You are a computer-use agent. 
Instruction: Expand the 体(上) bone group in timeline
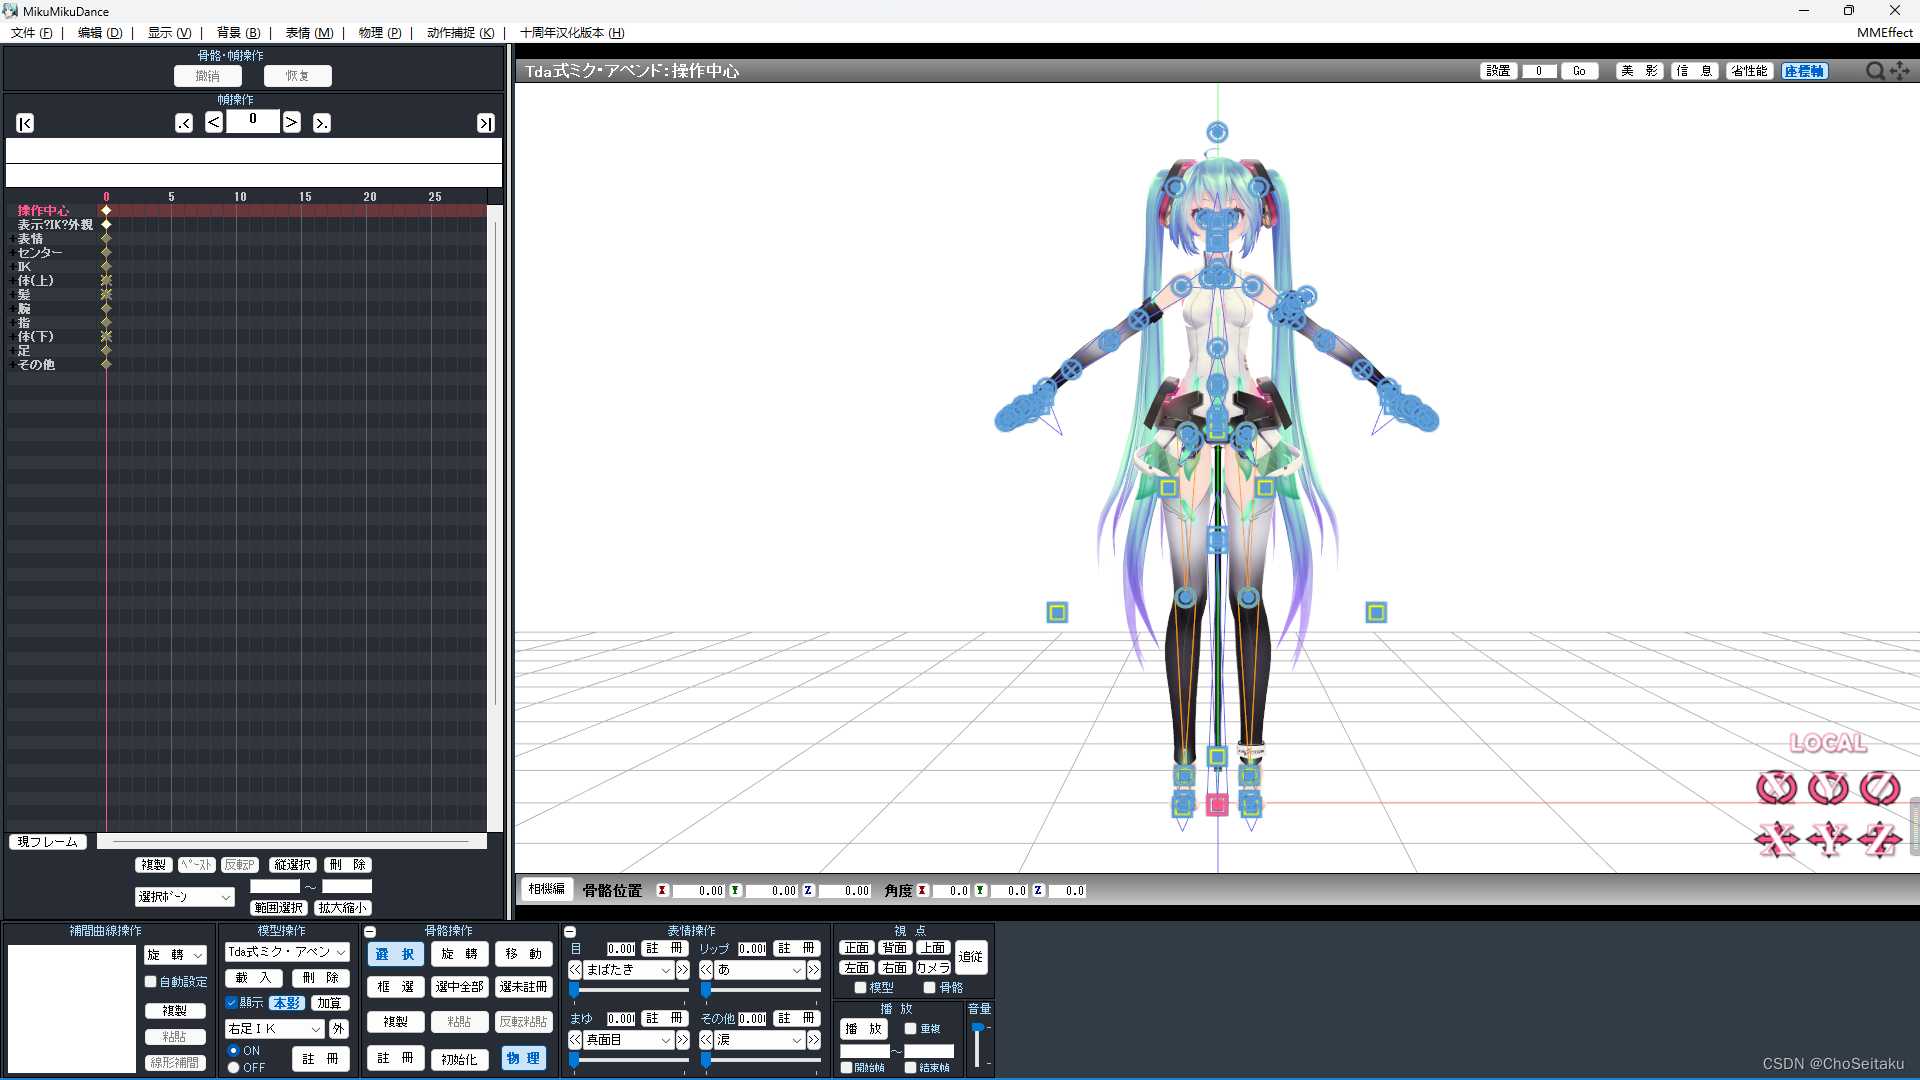[x=12, y=281]
